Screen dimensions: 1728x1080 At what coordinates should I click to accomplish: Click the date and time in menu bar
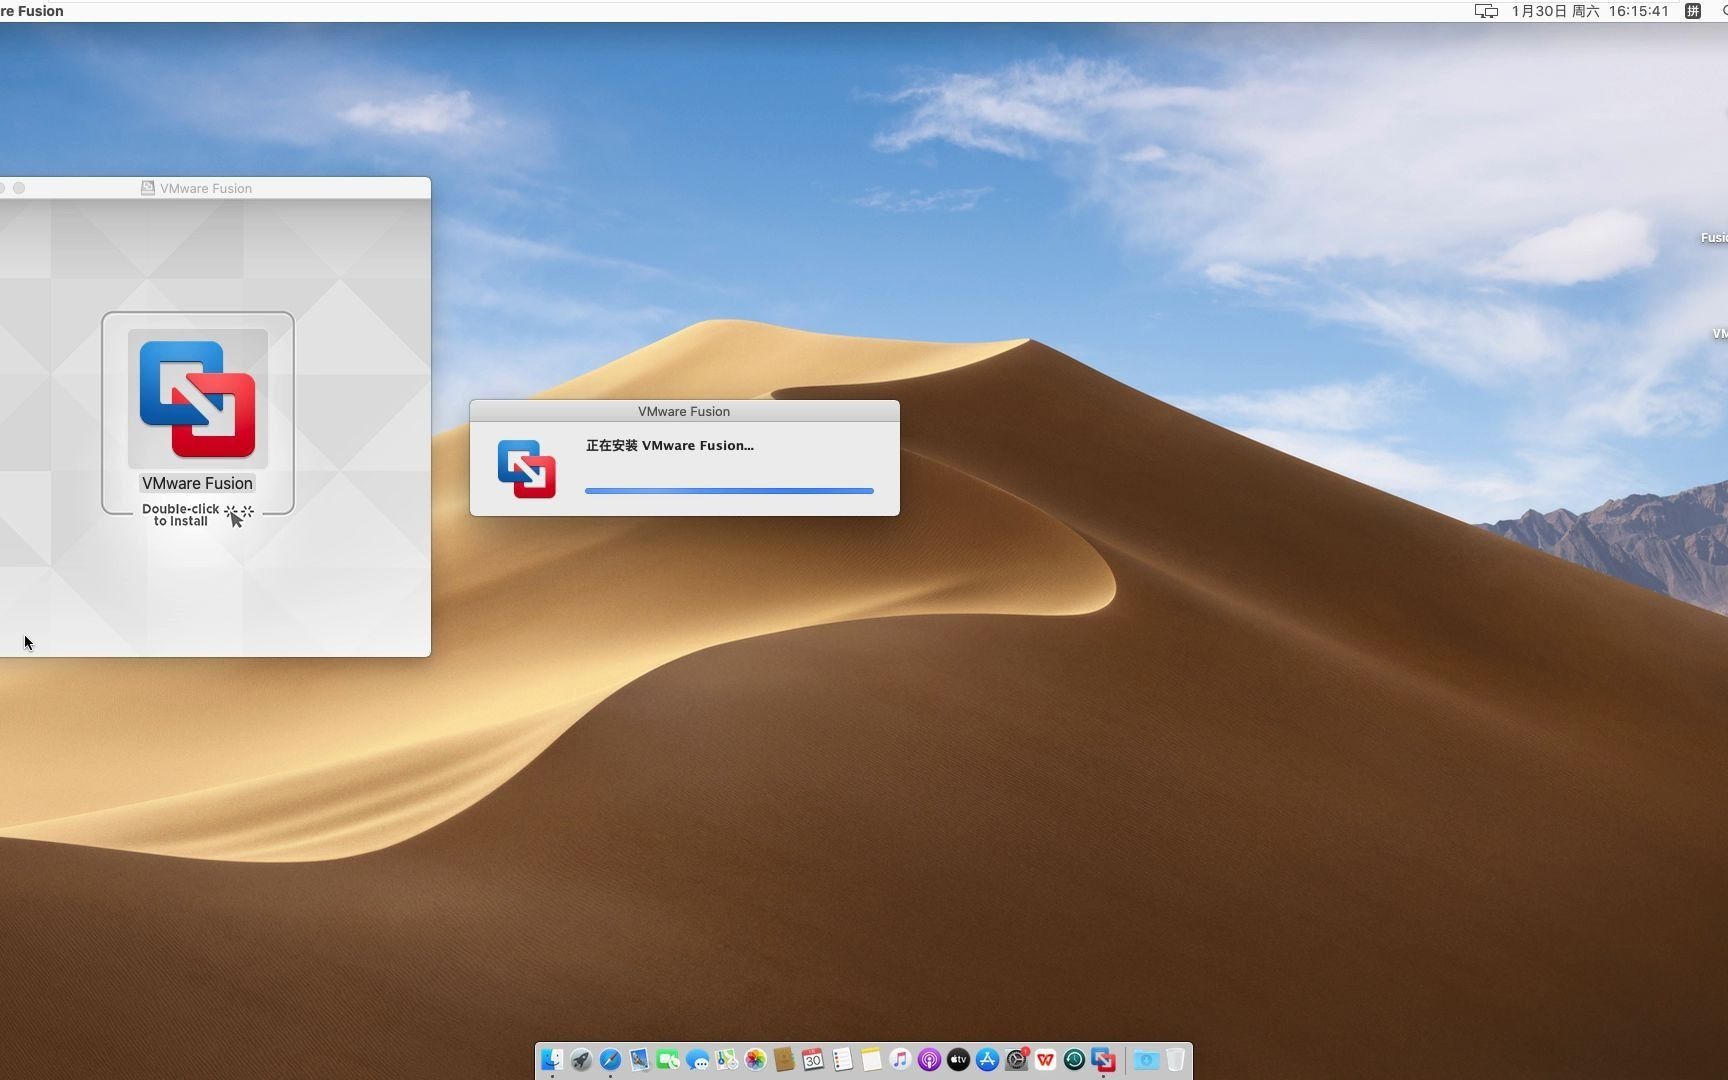click(1590, 11)
